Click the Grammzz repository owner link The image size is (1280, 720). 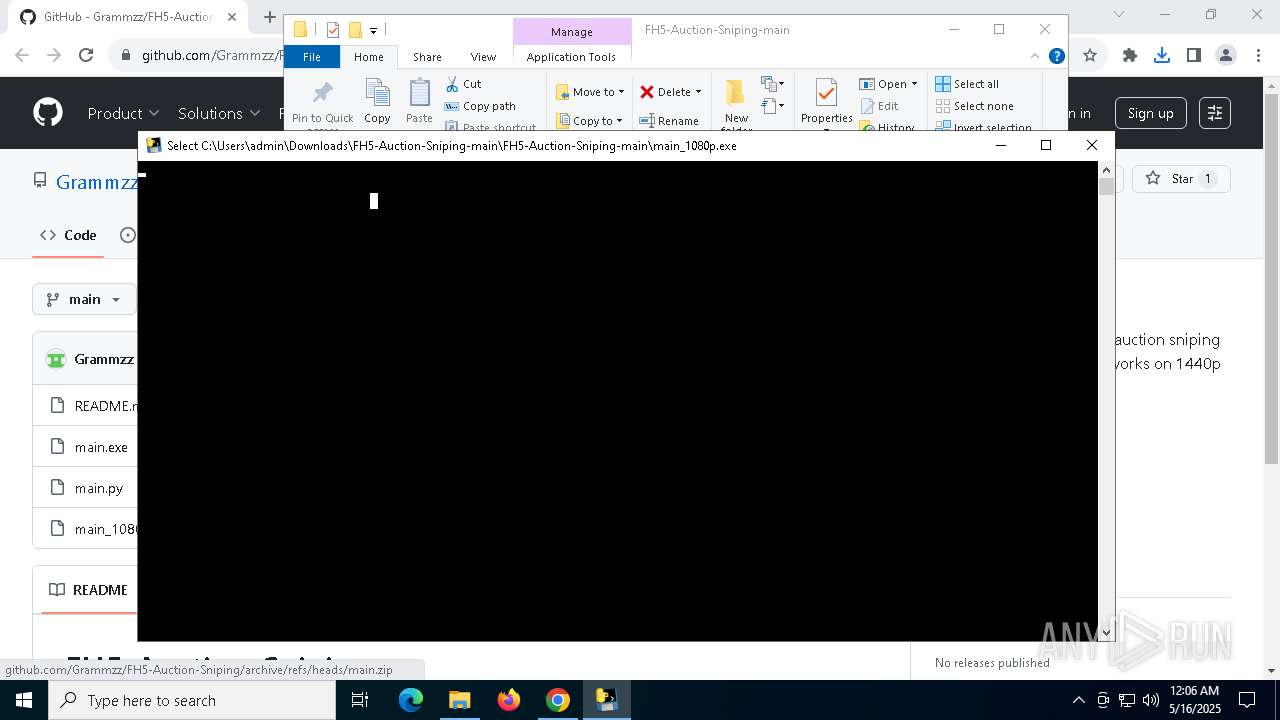coord(97,182)
